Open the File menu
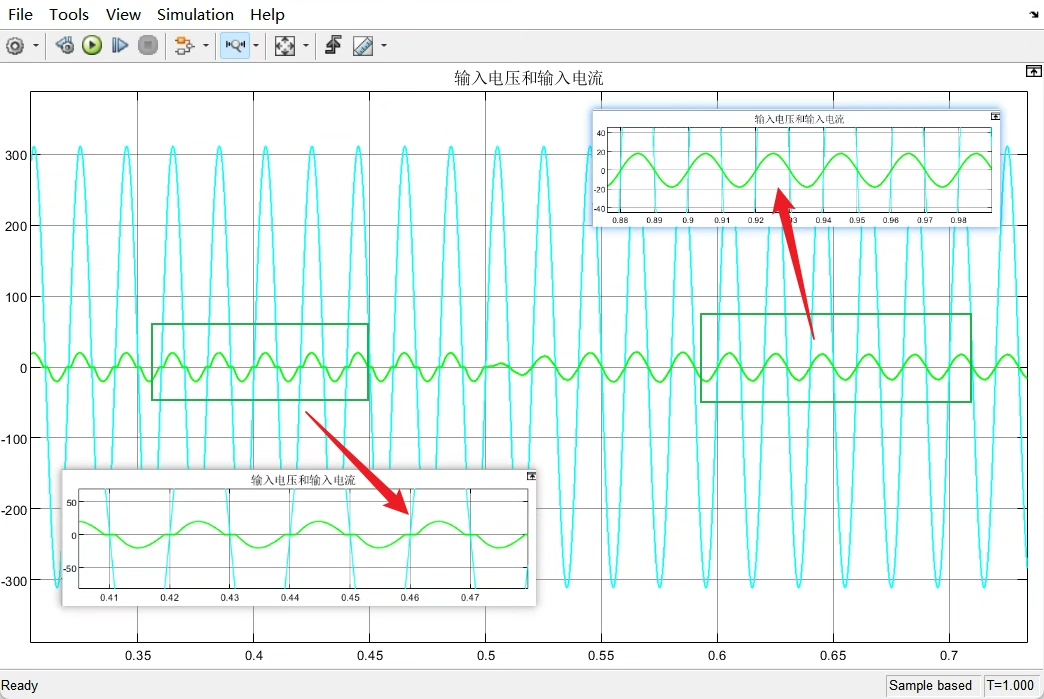The height and width of the screenshot is (699, 1044). pos(20,14)
